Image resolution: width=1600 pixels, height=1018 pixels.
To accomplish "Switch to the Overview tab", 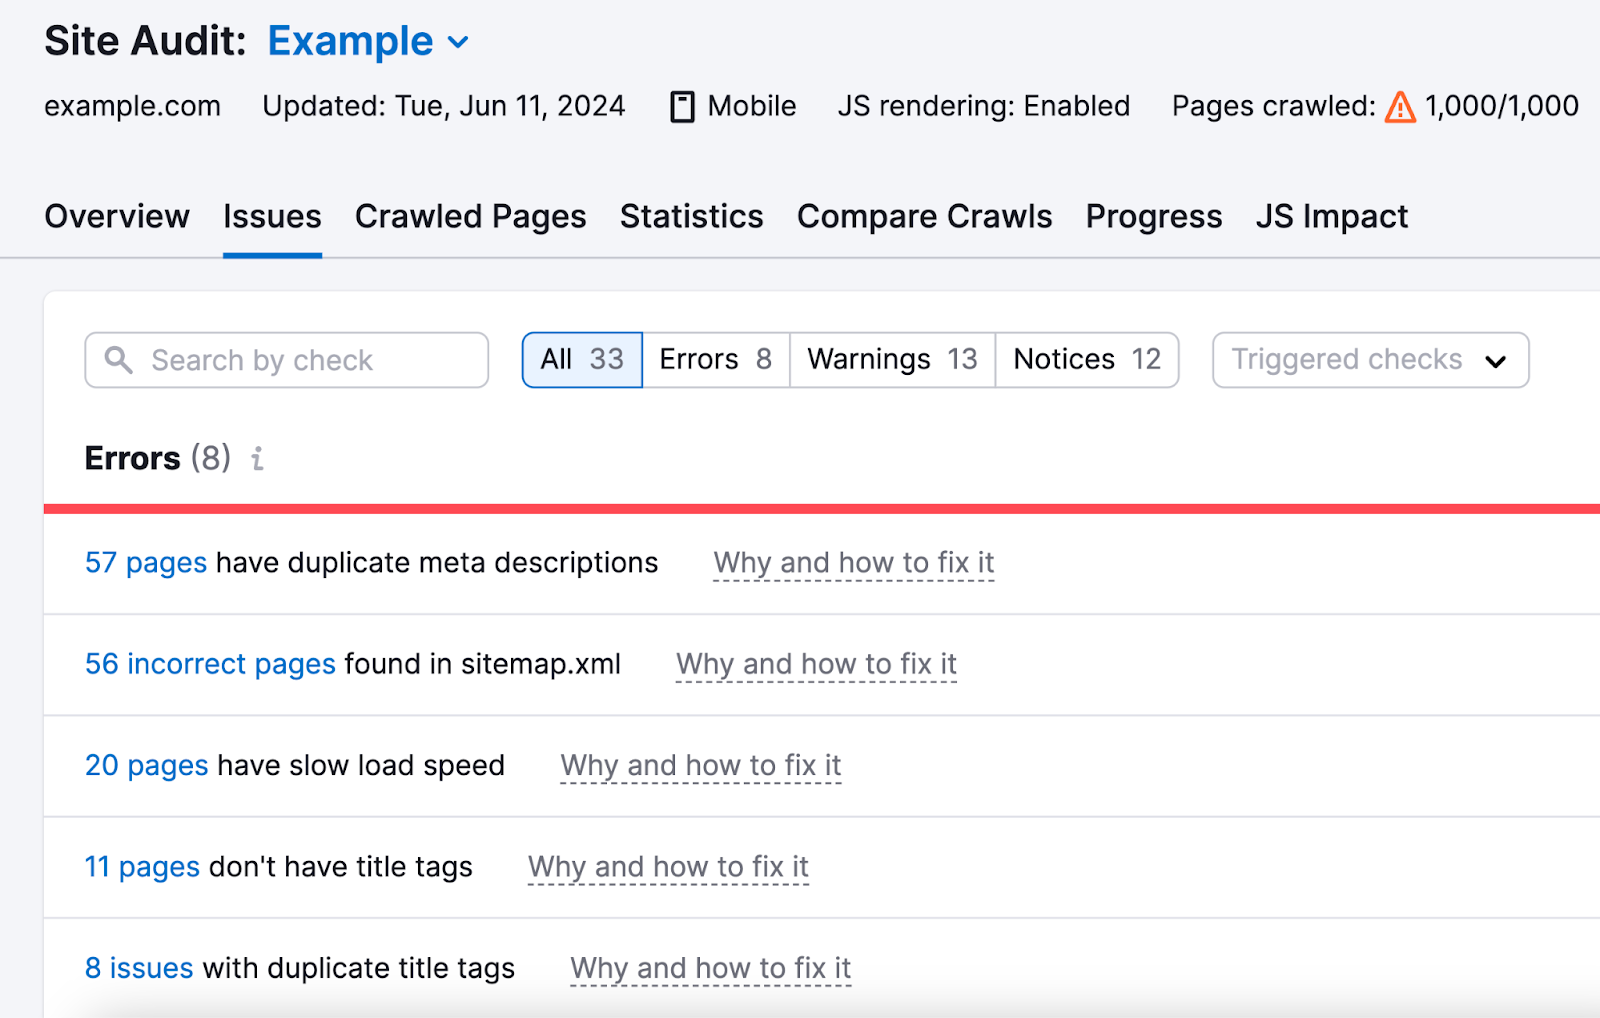I will (116, 216).
